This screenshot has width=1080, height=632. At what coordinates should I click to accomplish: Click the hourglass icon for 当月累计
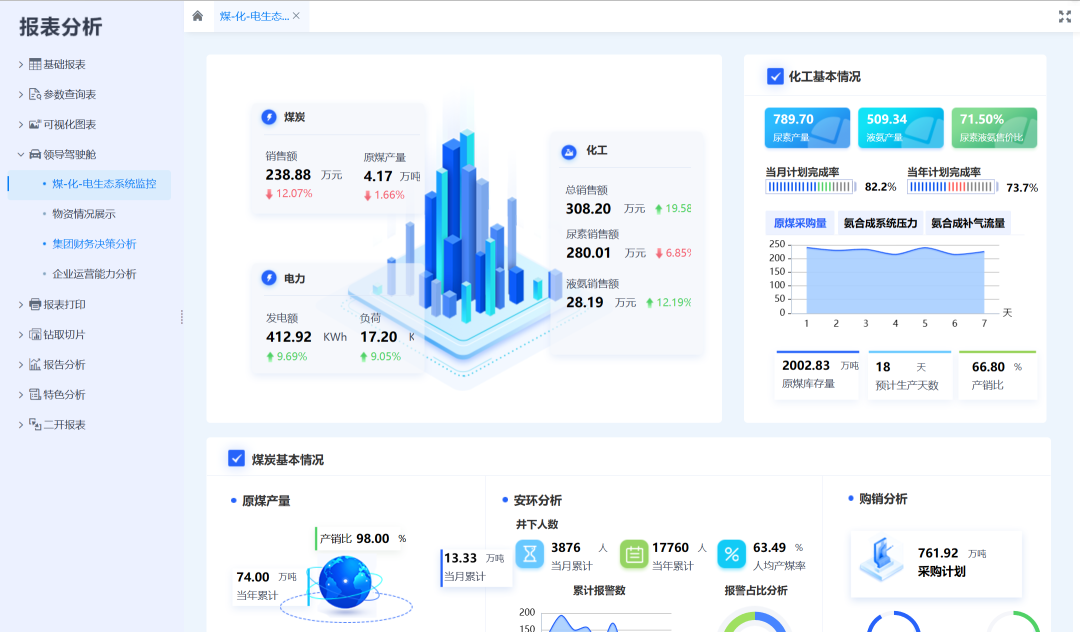(x=530, y=554)
